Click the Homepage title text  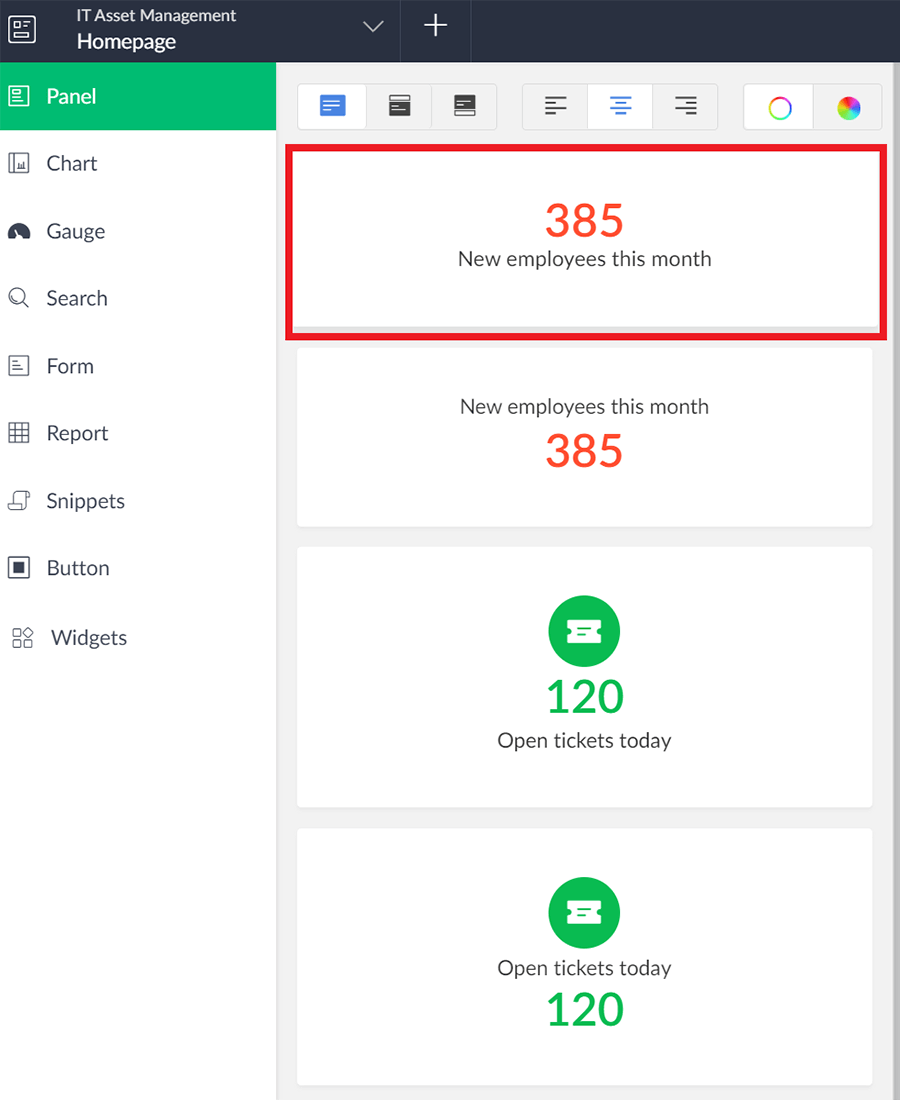coord(126,41)
